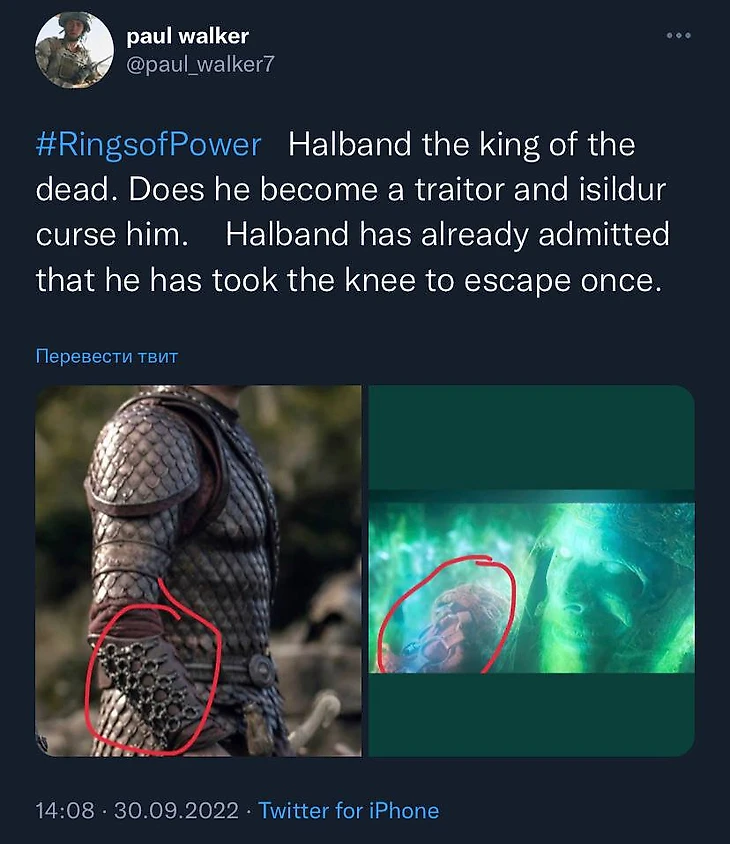Open the three-dot more options menu
The image size is (730, 844).
(x=678, y=36)
